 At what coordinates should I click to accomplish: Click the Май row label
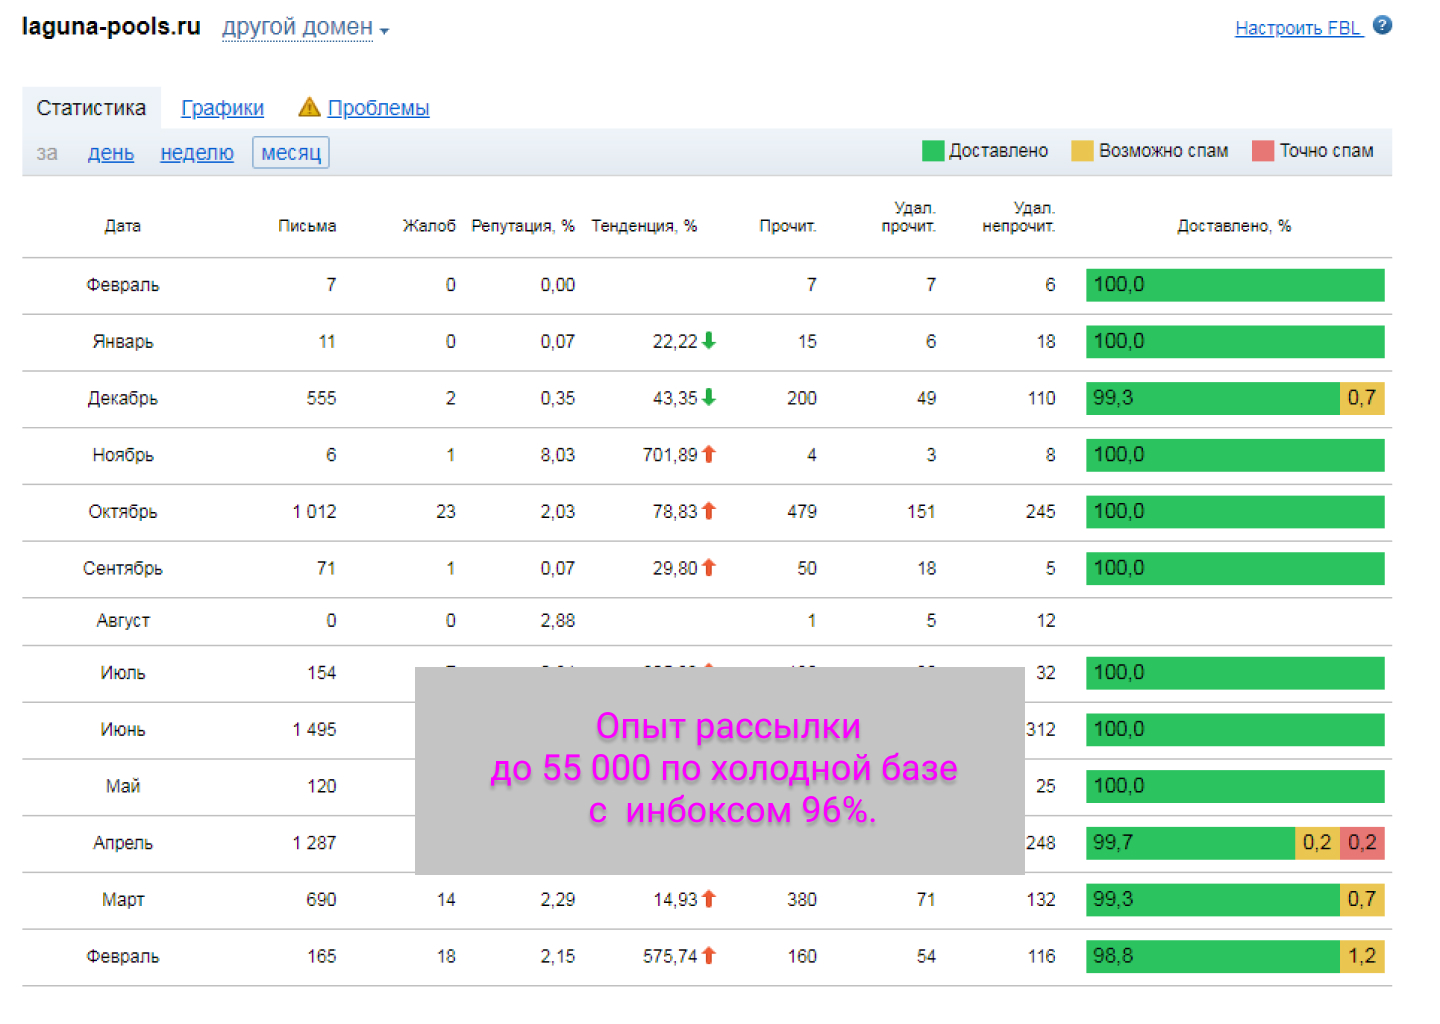pos(123,787)
